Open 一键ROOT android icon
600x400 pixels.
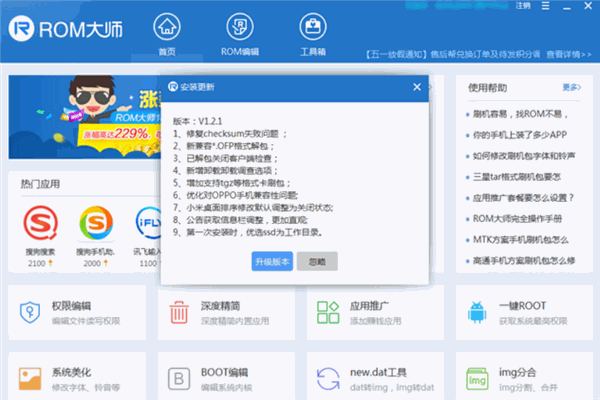tap(477, 312)
